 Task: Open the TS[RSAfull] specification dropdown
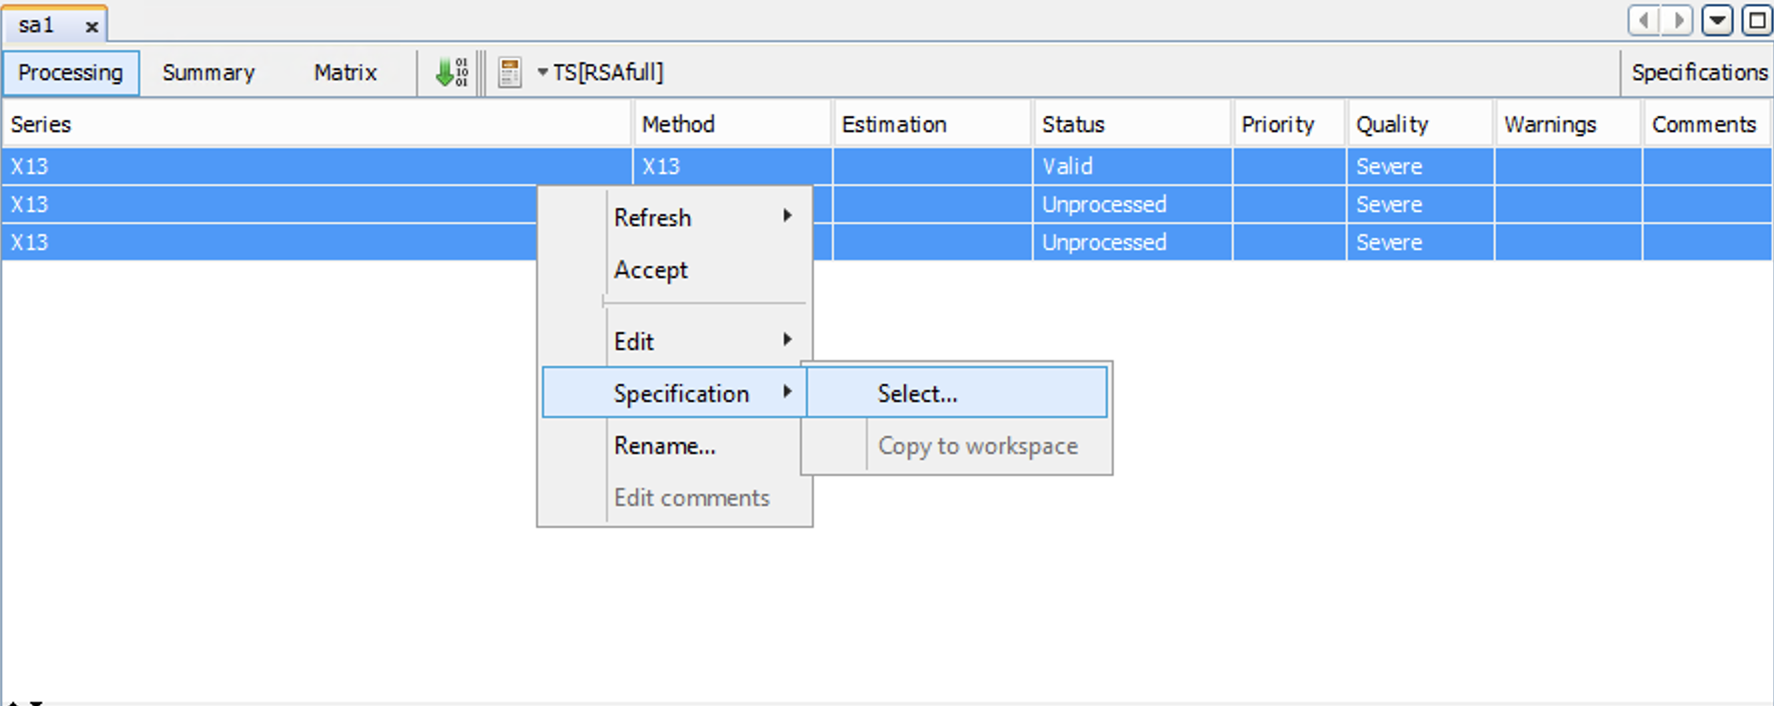click(600, 72)
